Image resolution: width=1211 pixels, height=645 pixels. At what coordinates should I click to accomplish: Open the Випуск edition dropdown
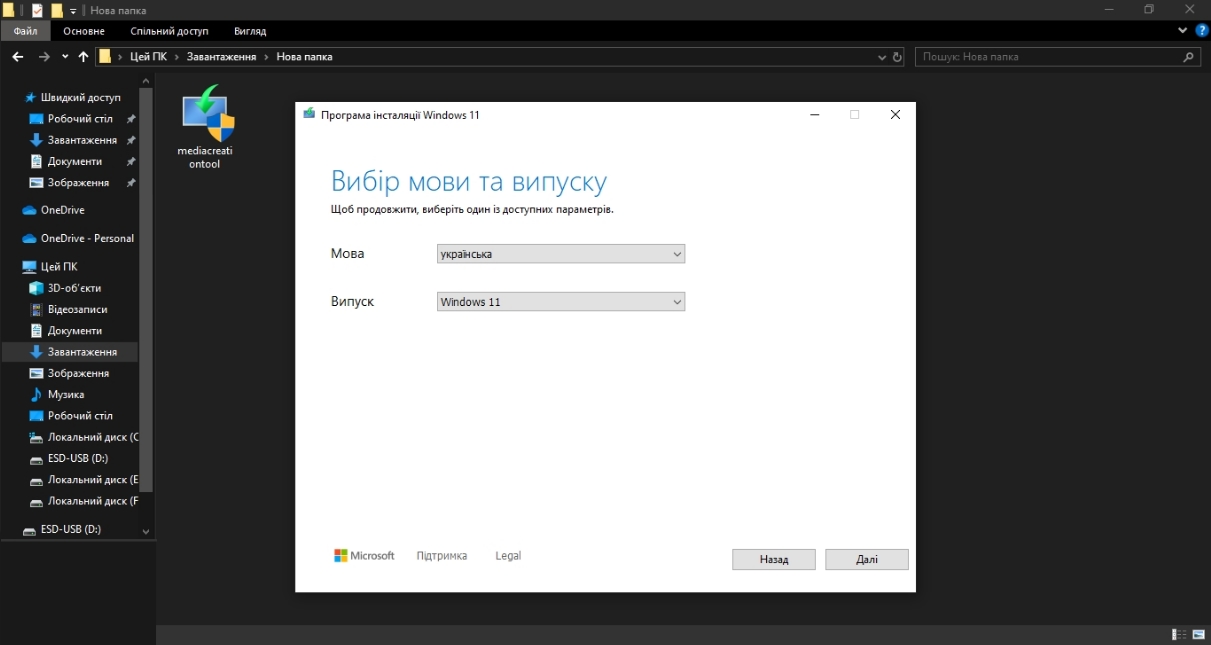click(561, 302)
